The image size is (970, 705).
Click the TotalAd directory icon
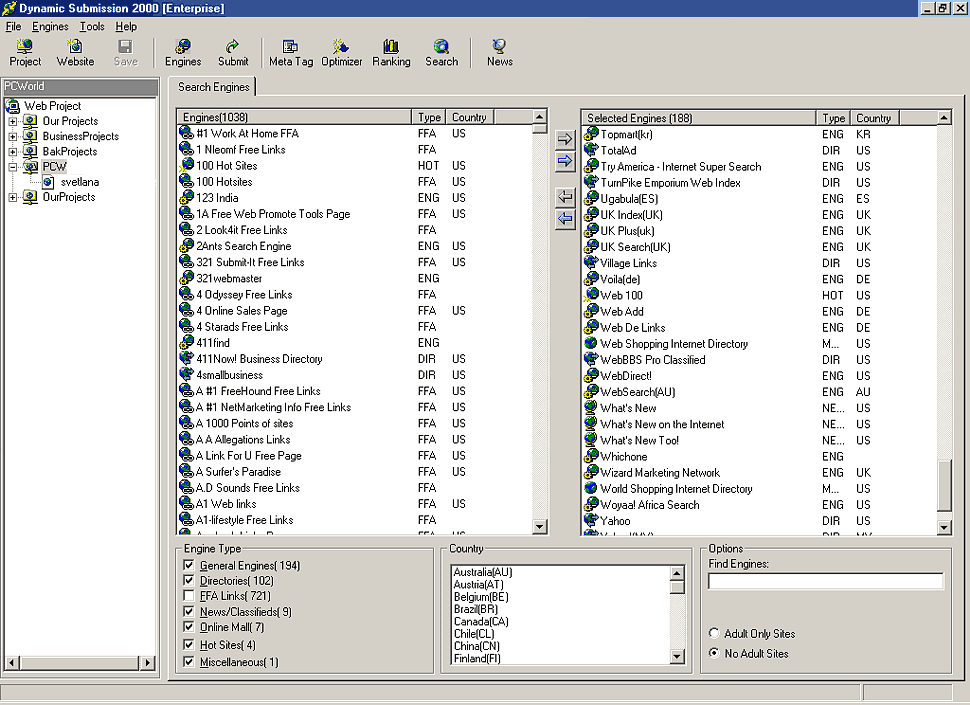click(591, 150)
